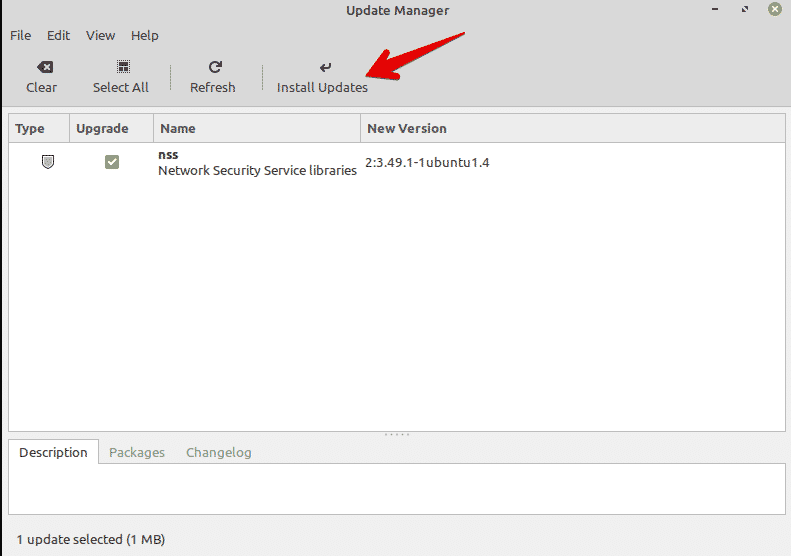791x556 pixels.
Task: Switch to the Description tab
Action: click(53, 452)
